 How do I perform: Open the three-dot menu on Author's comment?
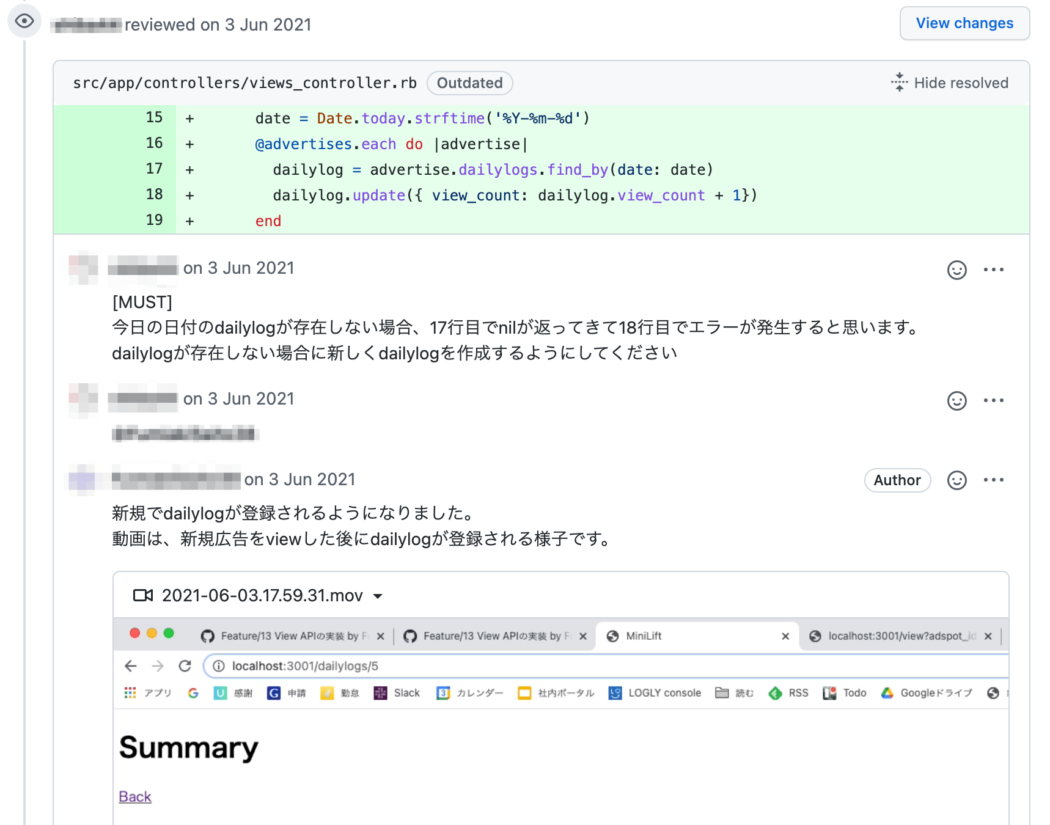[x=994, y=480]
